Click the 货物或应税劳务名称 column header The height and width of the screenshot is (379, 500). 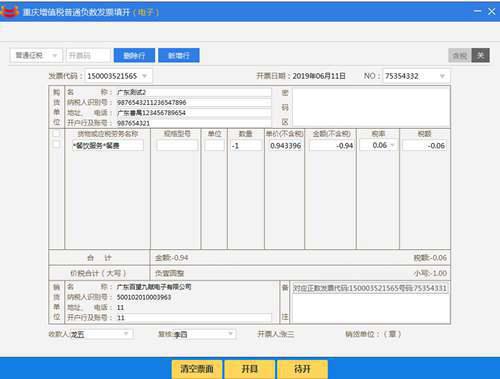pyautogui.click(x=108, y=134)
